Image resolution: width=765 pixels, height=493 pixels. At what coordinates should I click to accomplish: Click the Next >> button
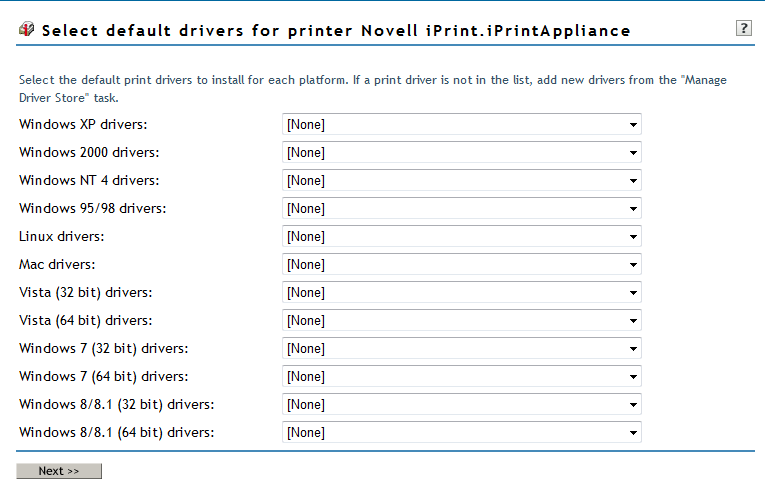point(59,471)
